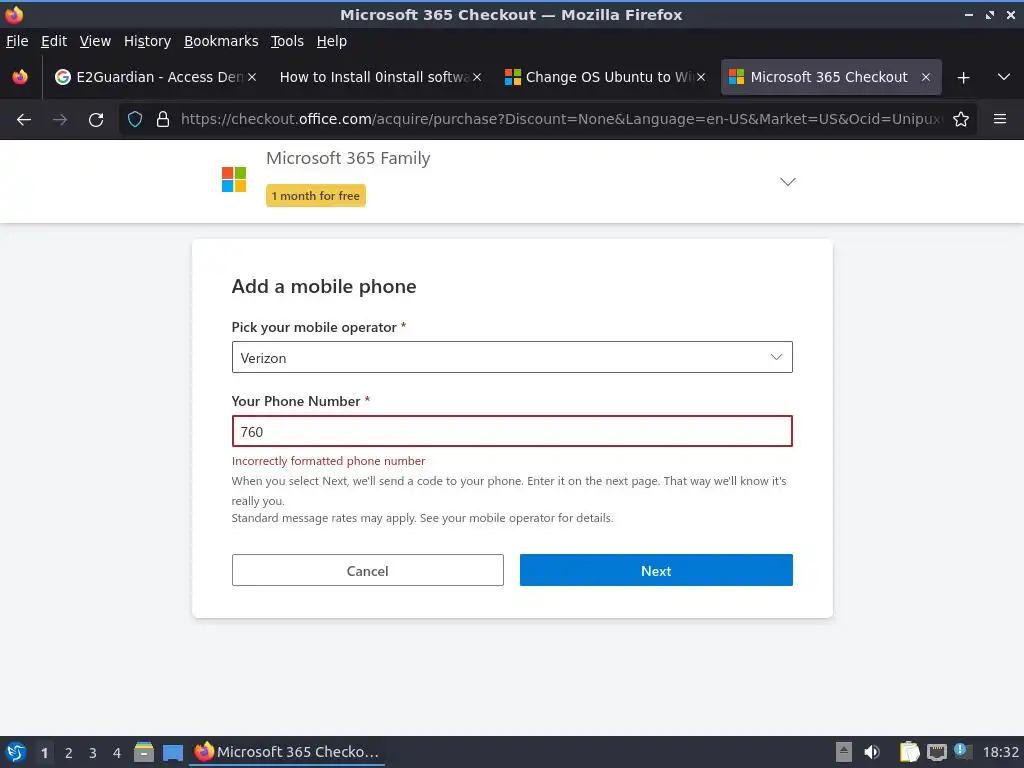Viewport: 1024px width, 768px height.
Task: List all tabs with the chevron
Action: pyautogui.click(x=1004, y=77)
